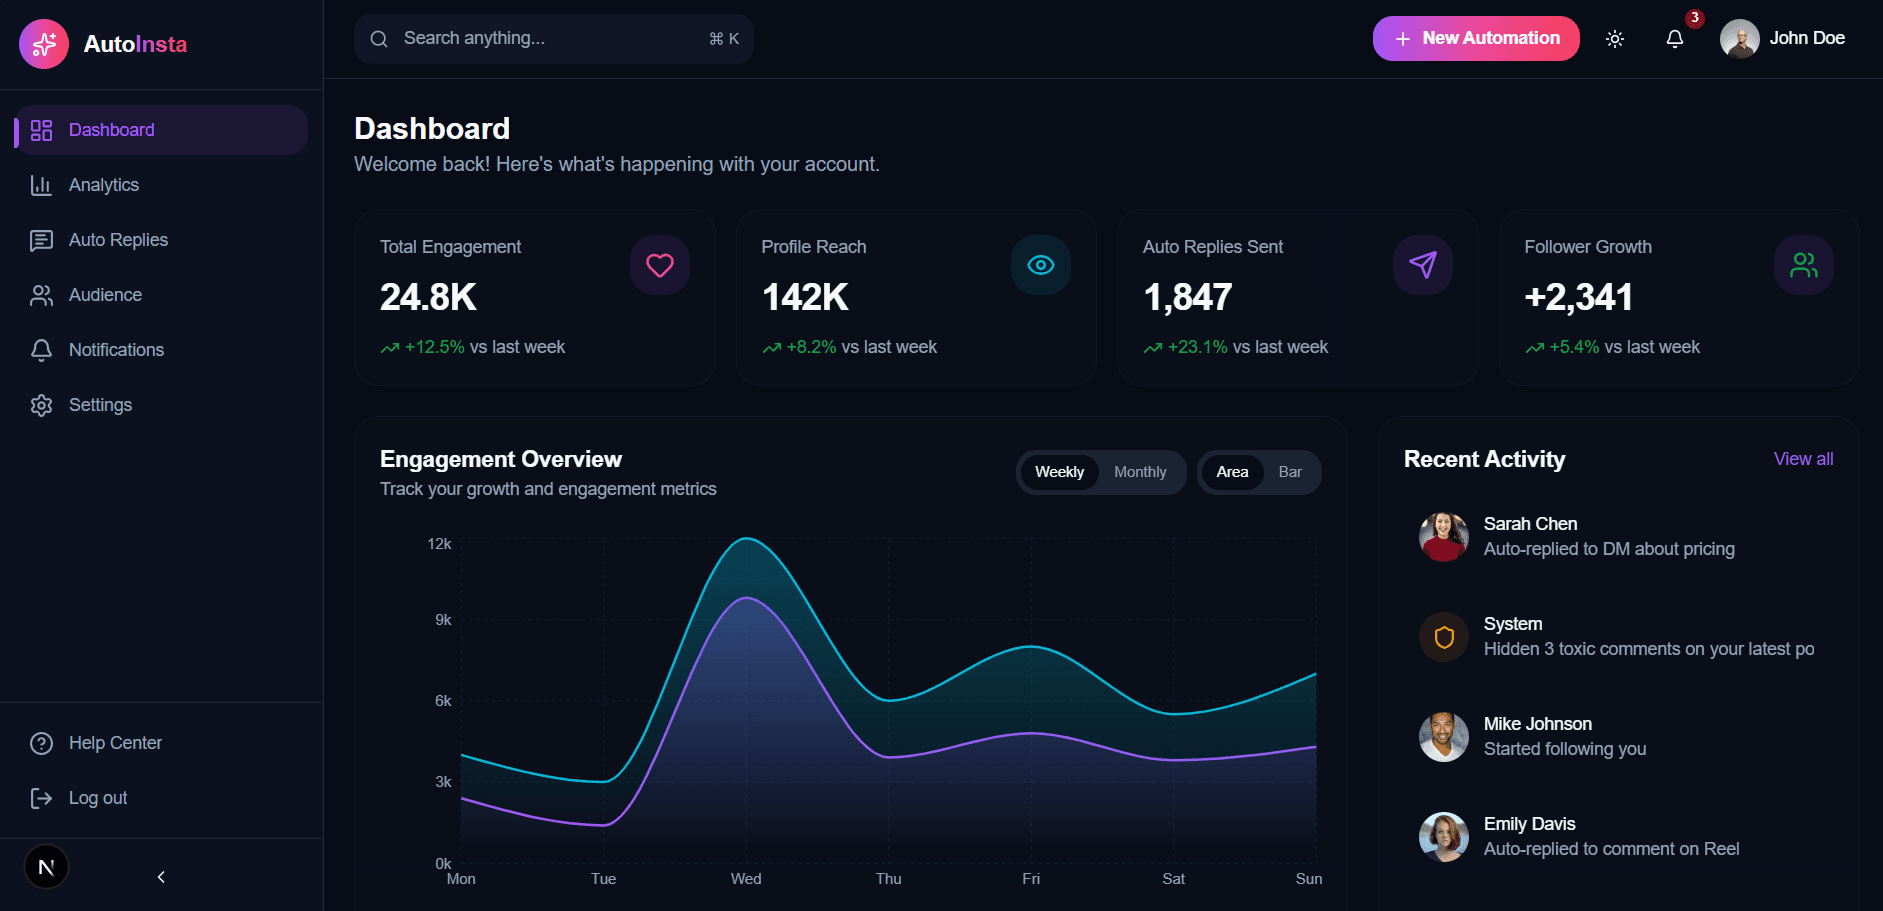The height and width of the screenshot is (911, 1883).
Task: Select the Auto Replies sidebar icon
Action: pos(41,239)
